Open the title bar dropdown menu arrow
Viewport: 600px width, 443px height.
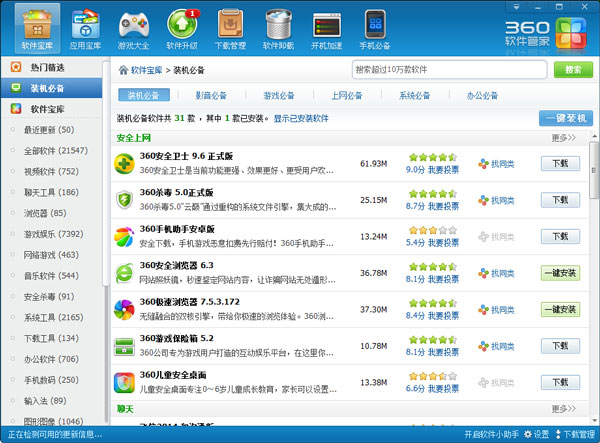[516, 7]
